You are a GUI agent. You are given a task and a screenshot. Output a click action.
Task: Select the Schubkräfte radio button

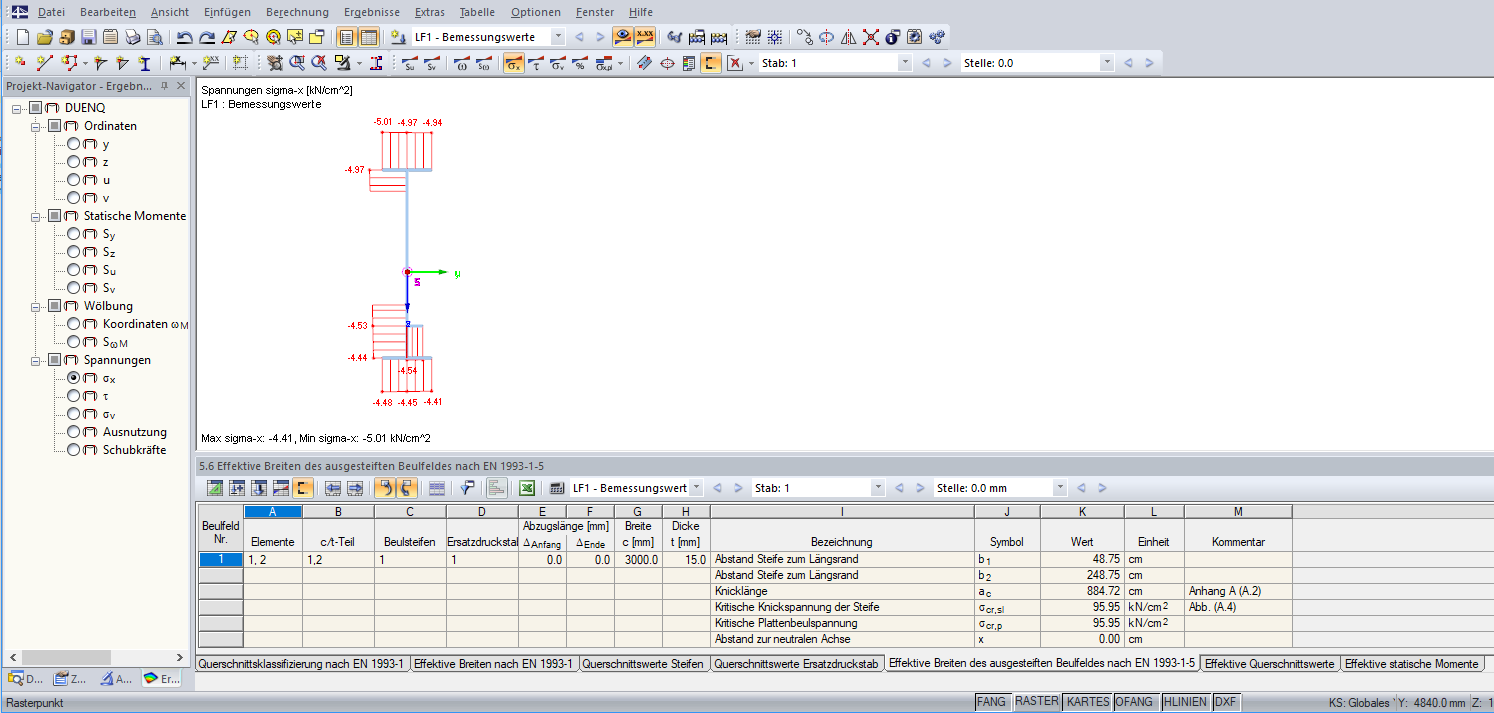(74, 450)
